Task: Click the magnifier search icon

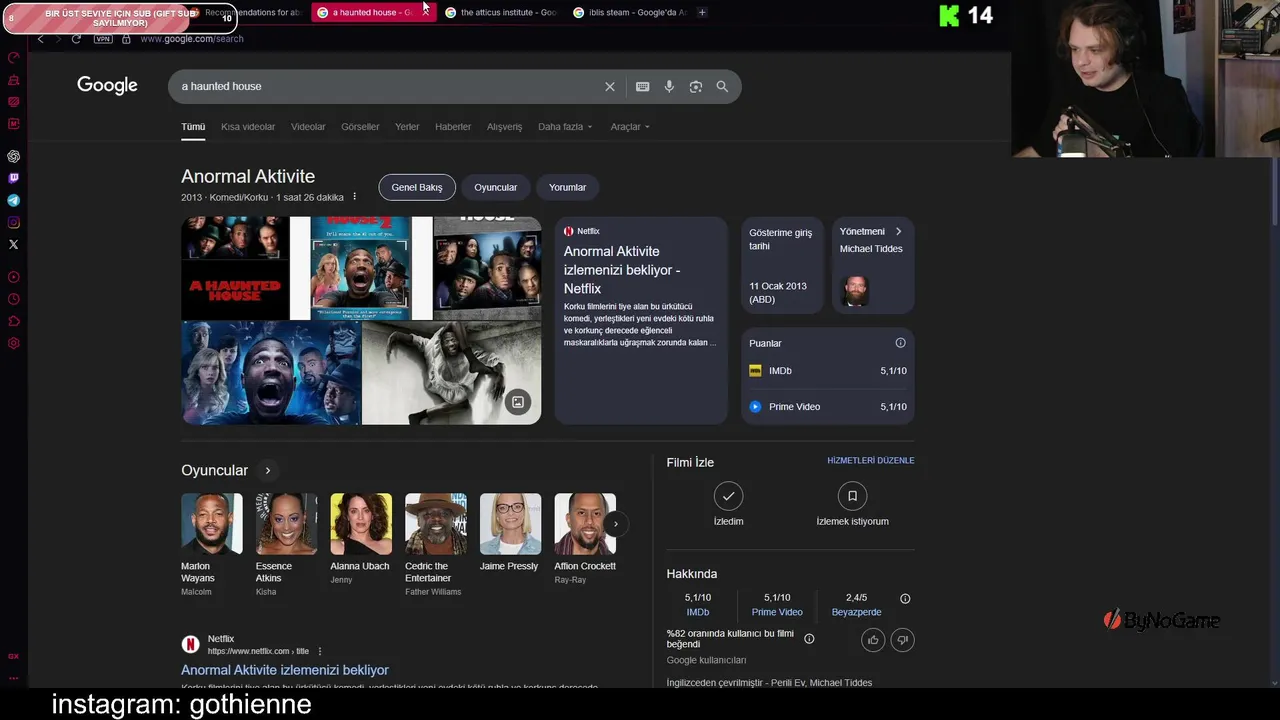Action: pos(722,87)
